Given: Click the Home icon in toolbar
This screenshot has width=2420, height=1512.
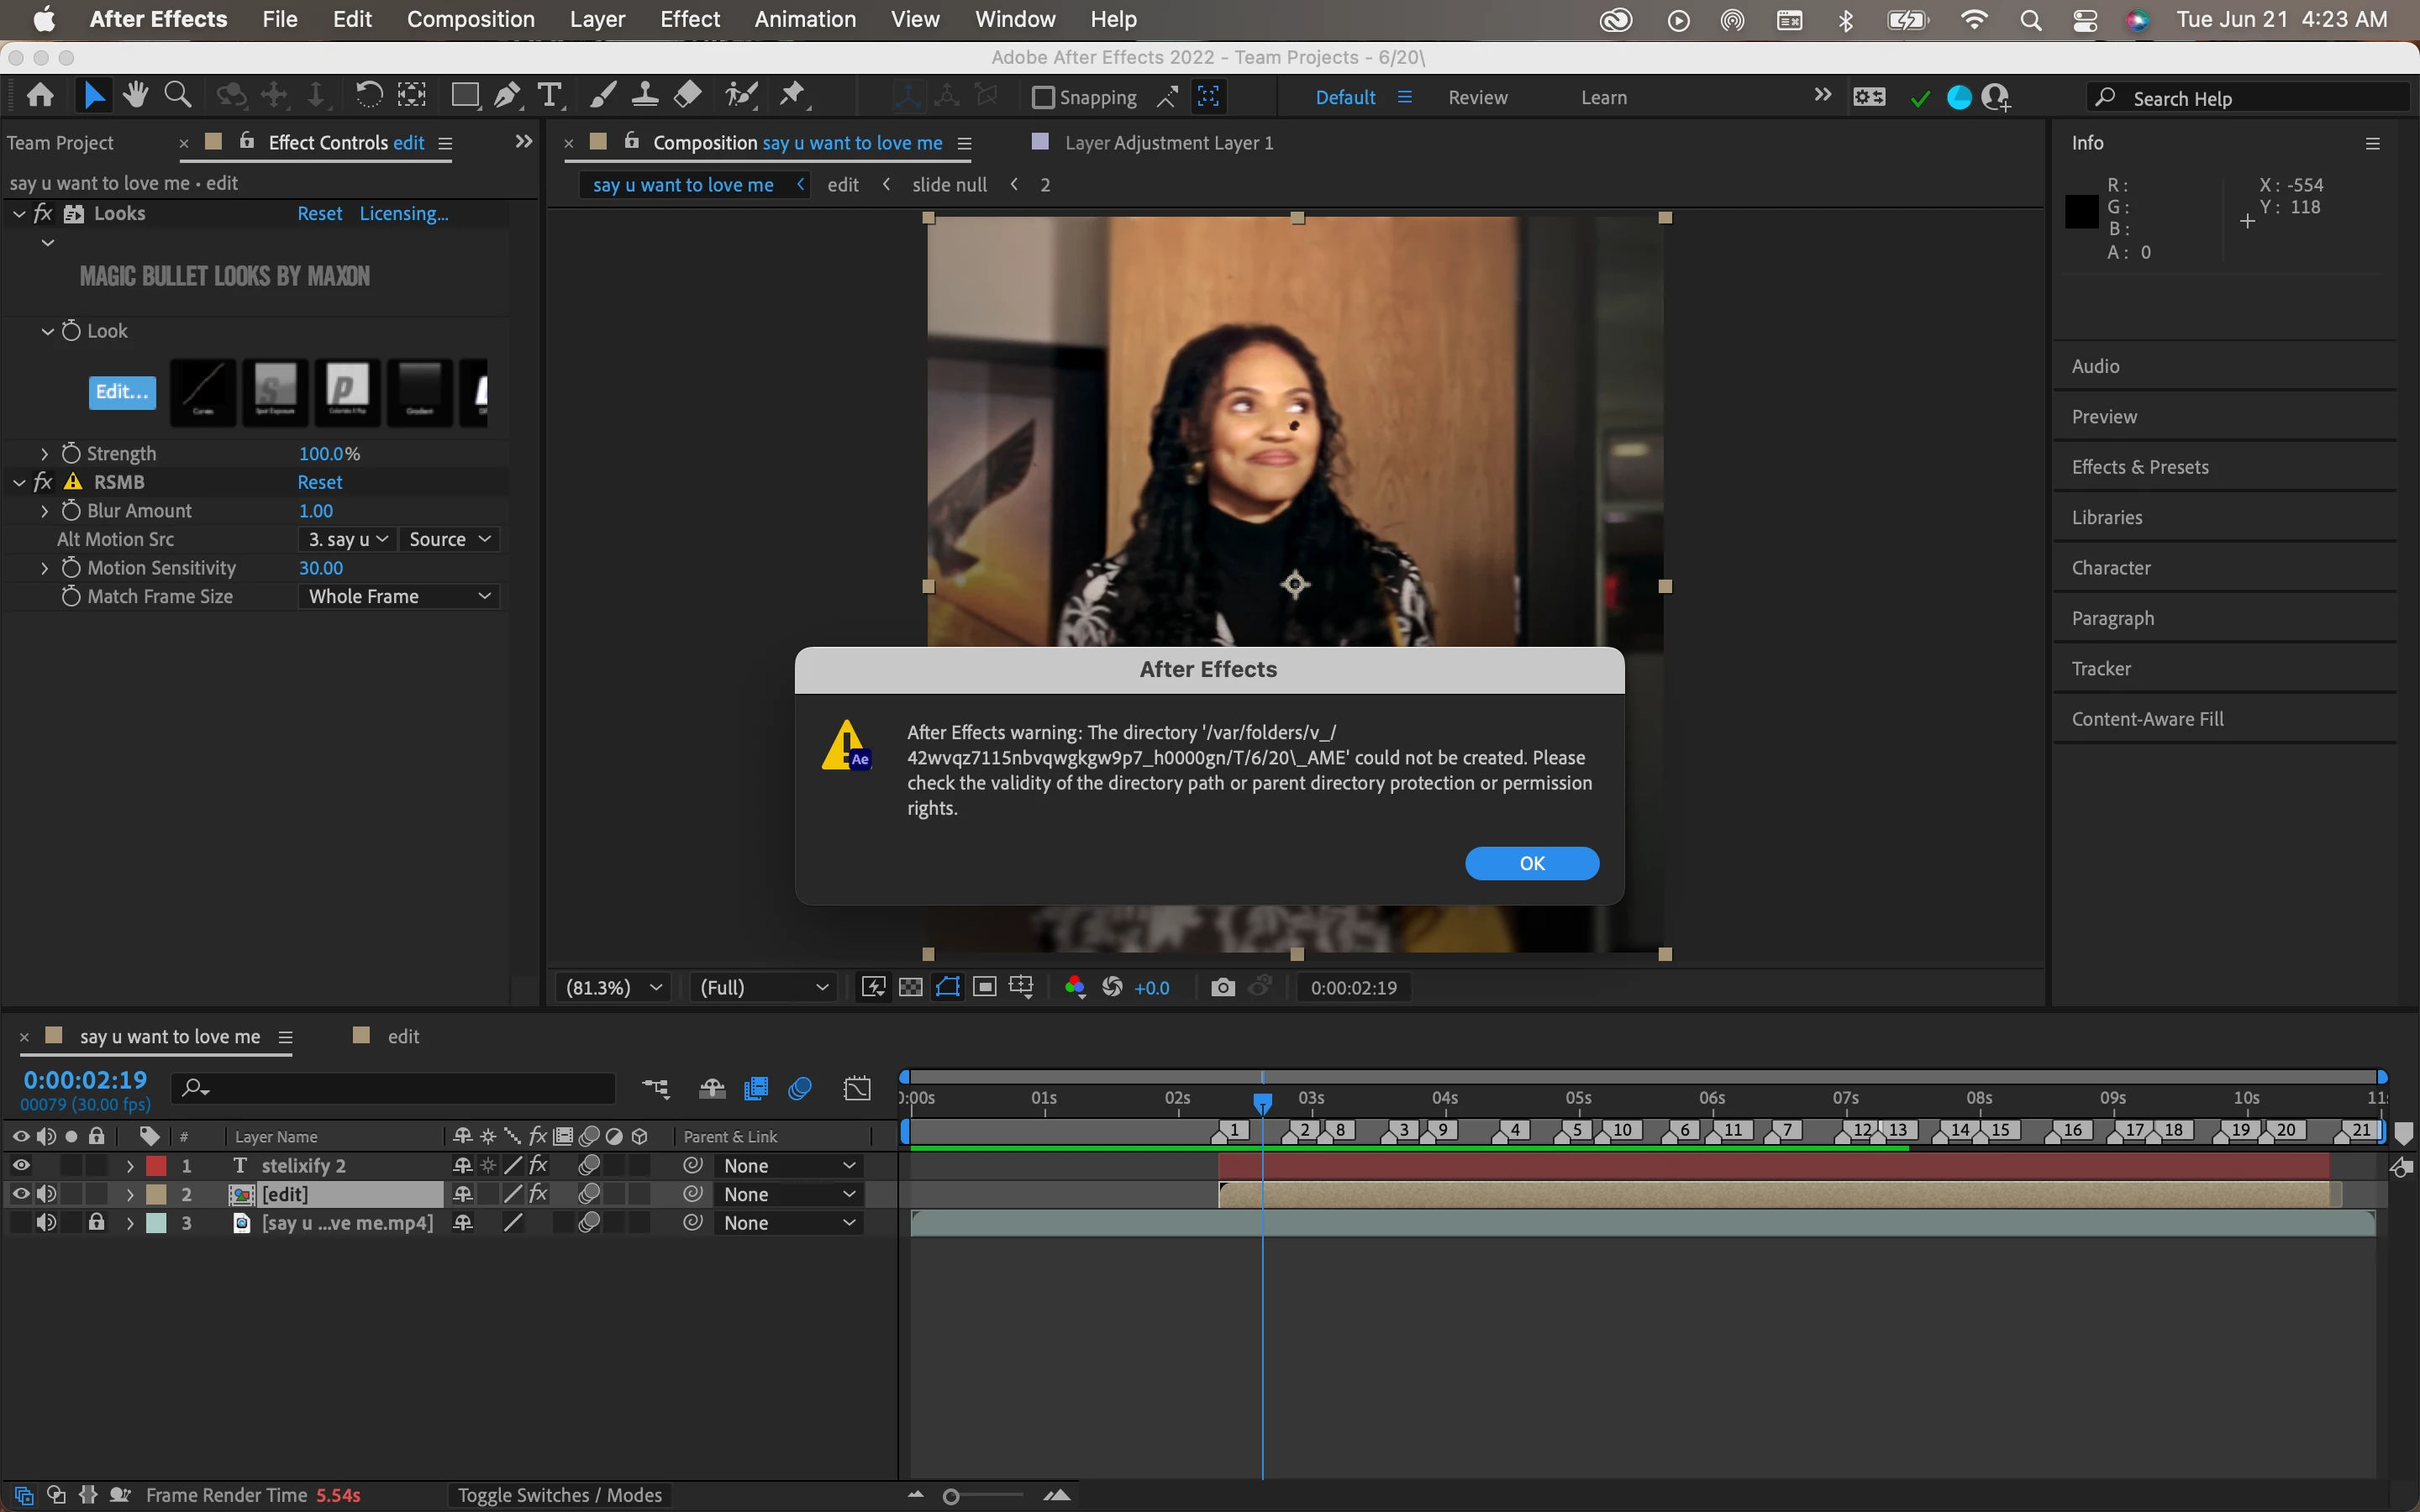Looking at the screenshot, I should pyautogui.click(x=40, y=96).
